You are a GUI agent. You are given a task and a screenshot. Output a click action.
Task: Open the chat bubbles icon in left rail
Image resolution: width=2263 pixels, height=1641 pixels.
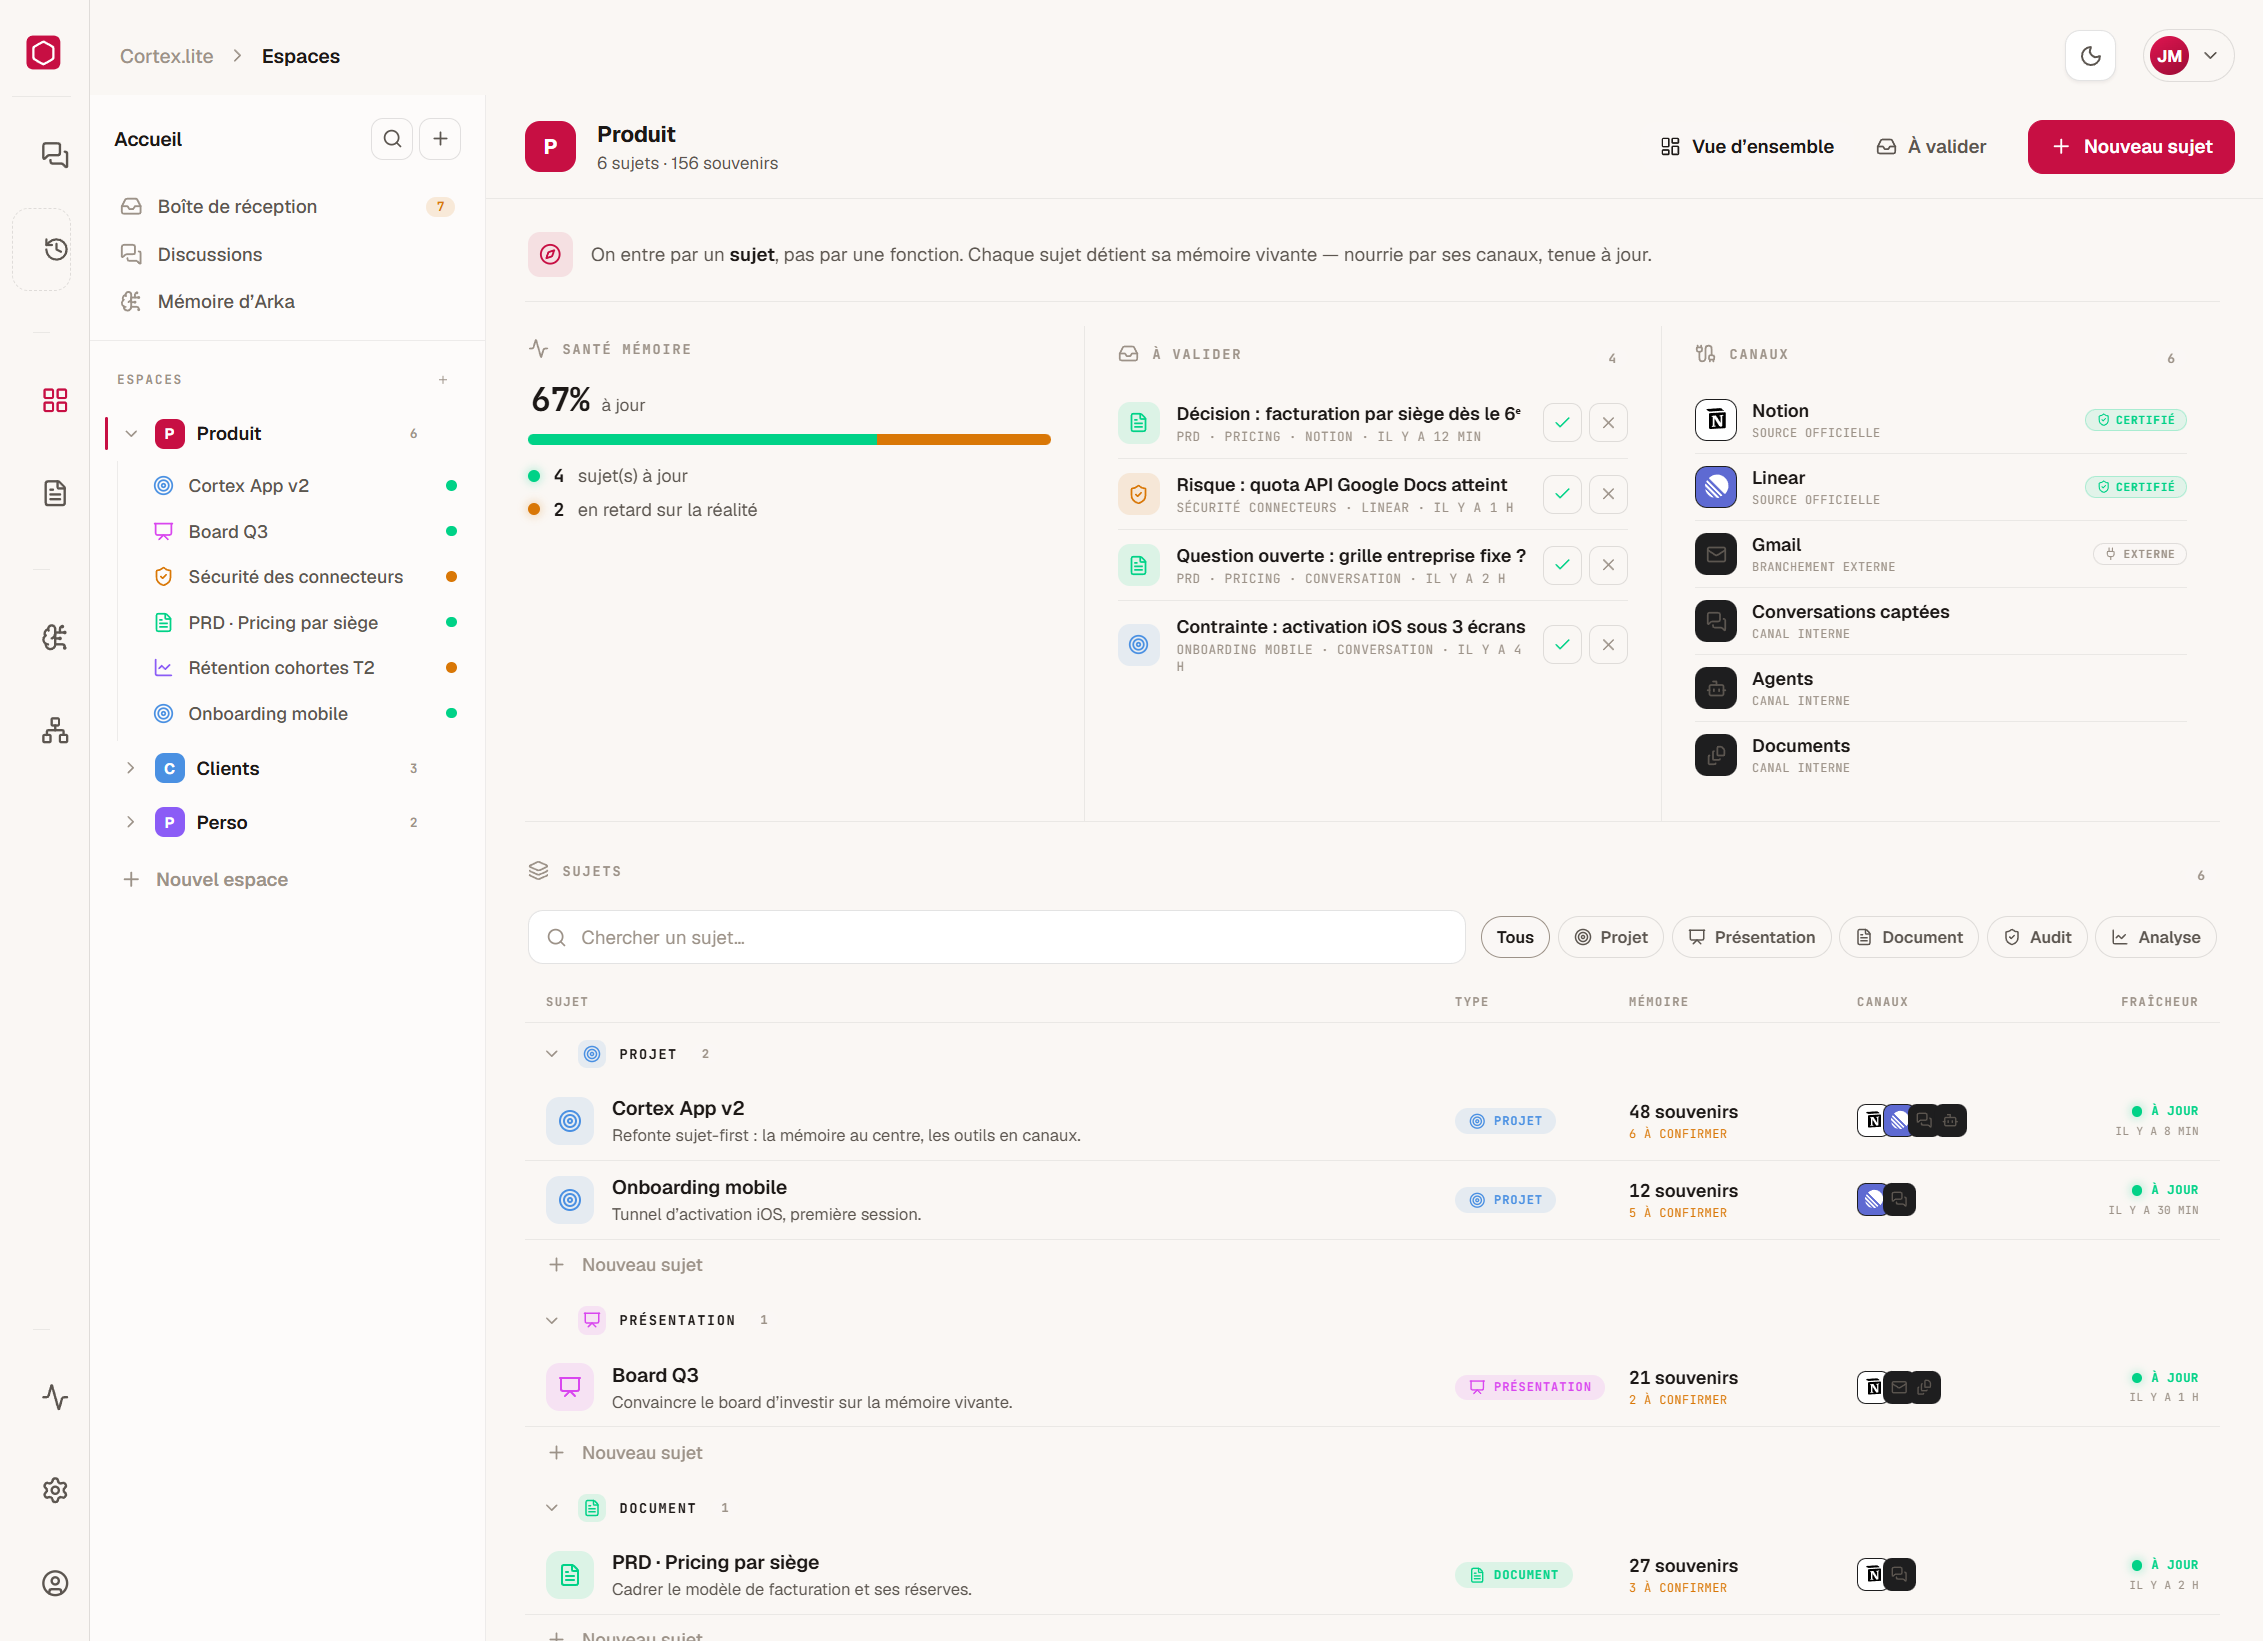(x=55, y=155)
